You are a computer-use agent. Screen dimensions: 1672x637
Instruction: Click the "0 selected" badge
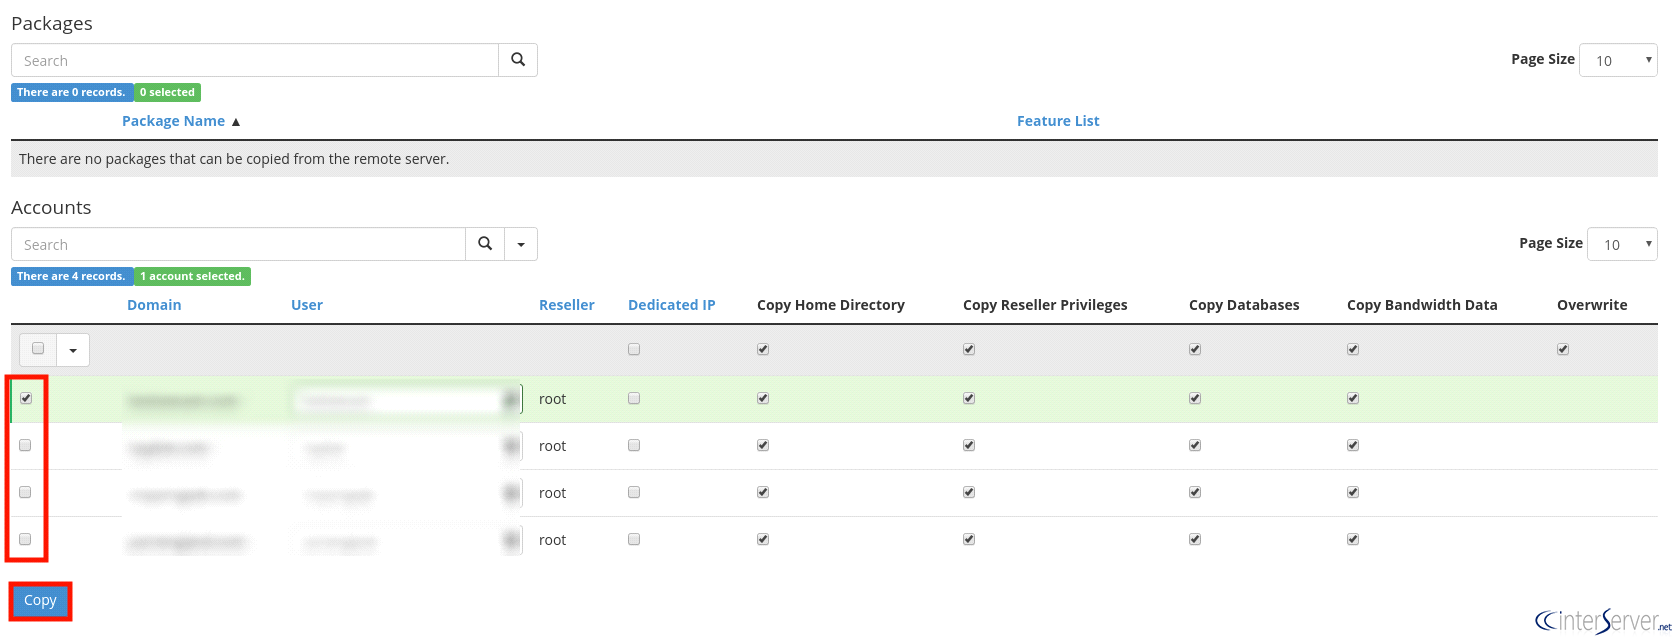pyautogui.click(x=167, y=92)
